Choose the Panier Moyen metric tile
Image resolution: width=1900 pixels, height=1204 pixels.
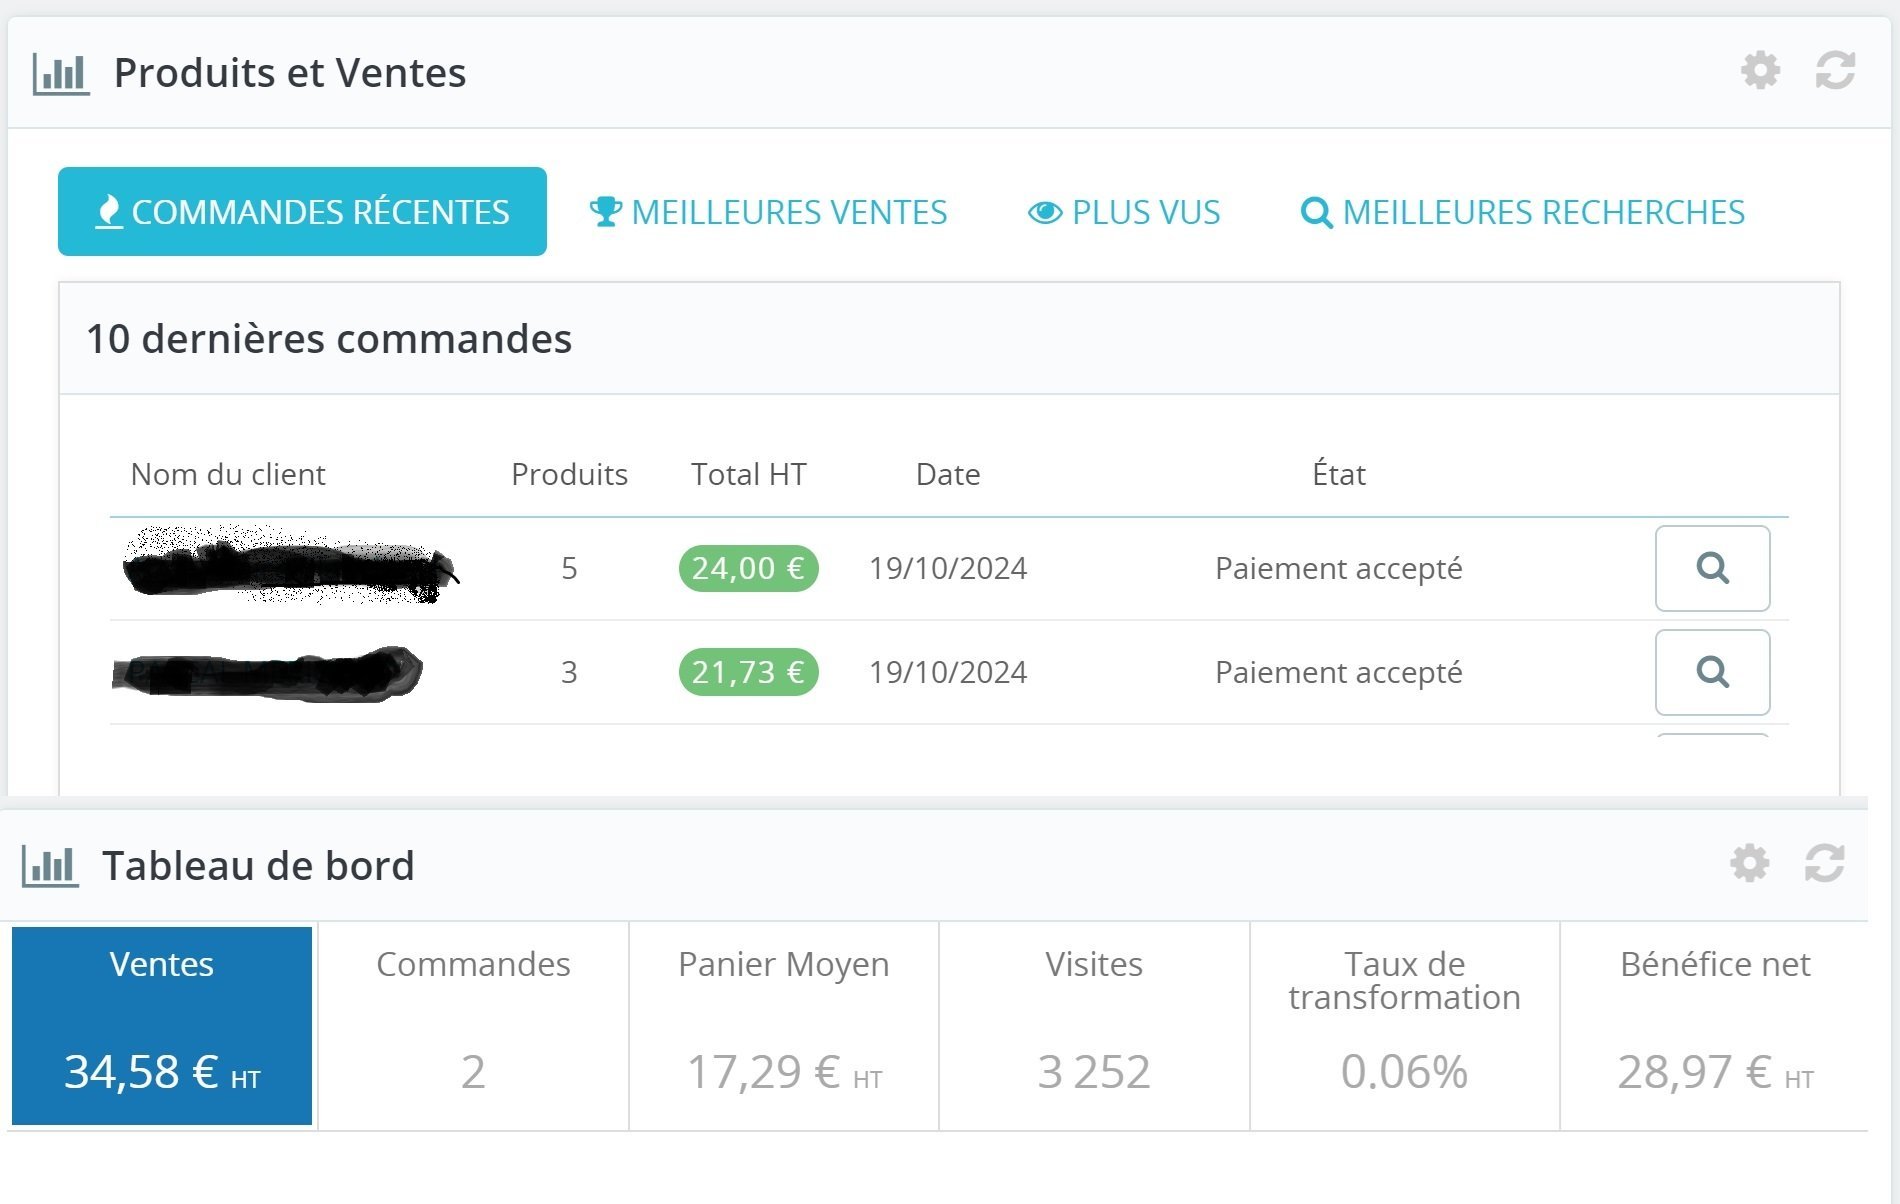784,1026
